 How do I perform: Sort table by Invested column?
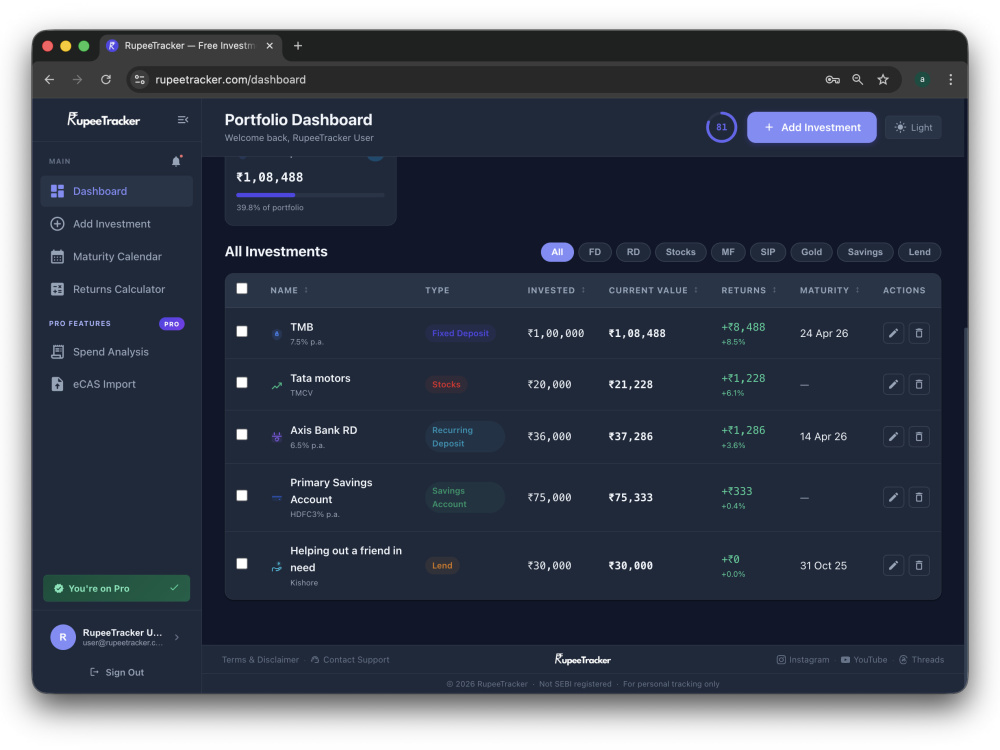(x=556, y=291)
